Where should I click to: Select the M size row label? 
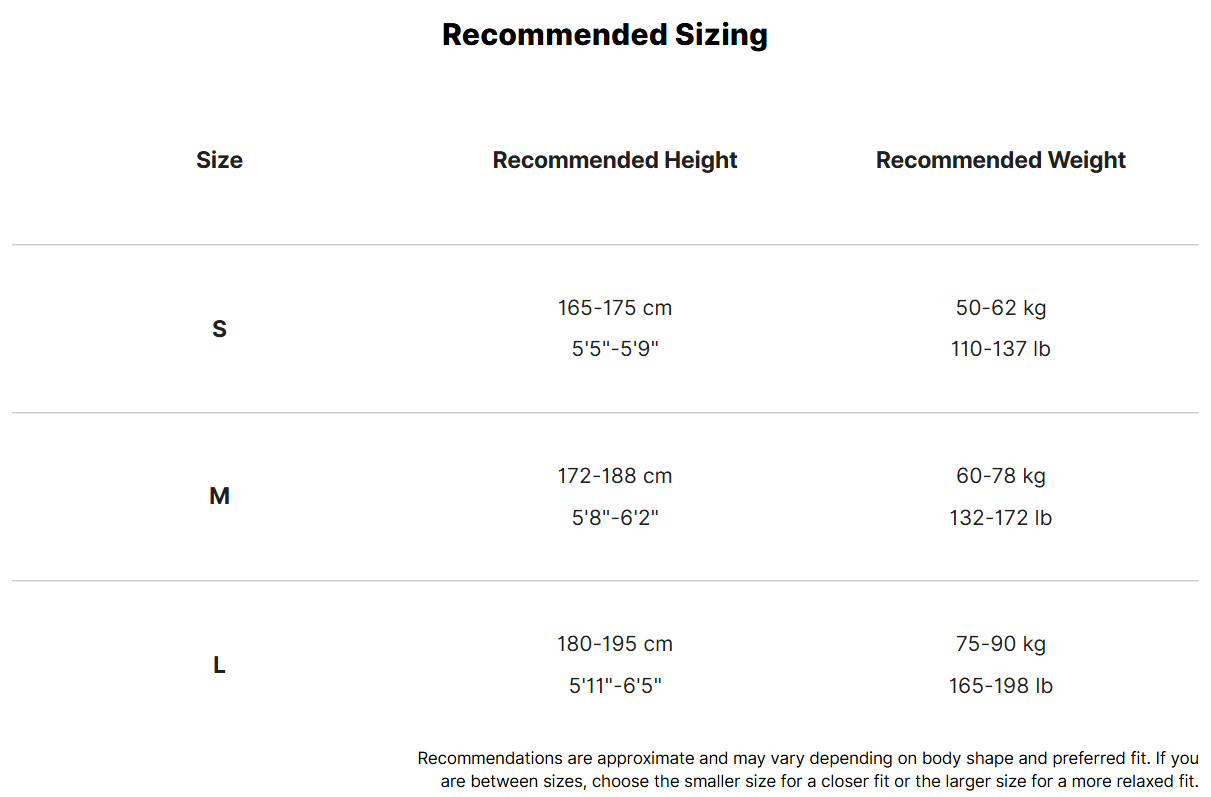[x=219, y=496]
